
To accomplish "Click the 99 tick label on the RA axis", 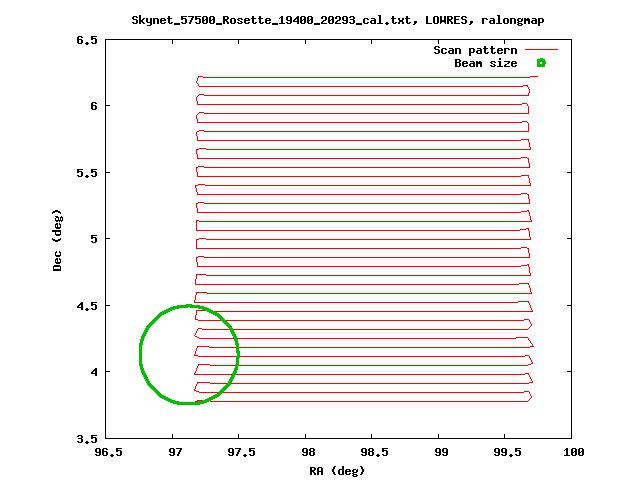I will tap(441, 452).
